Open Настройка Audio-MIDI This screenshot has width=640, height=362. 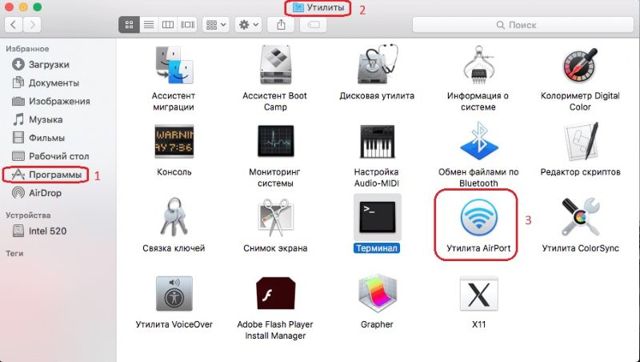coord(377,141)
